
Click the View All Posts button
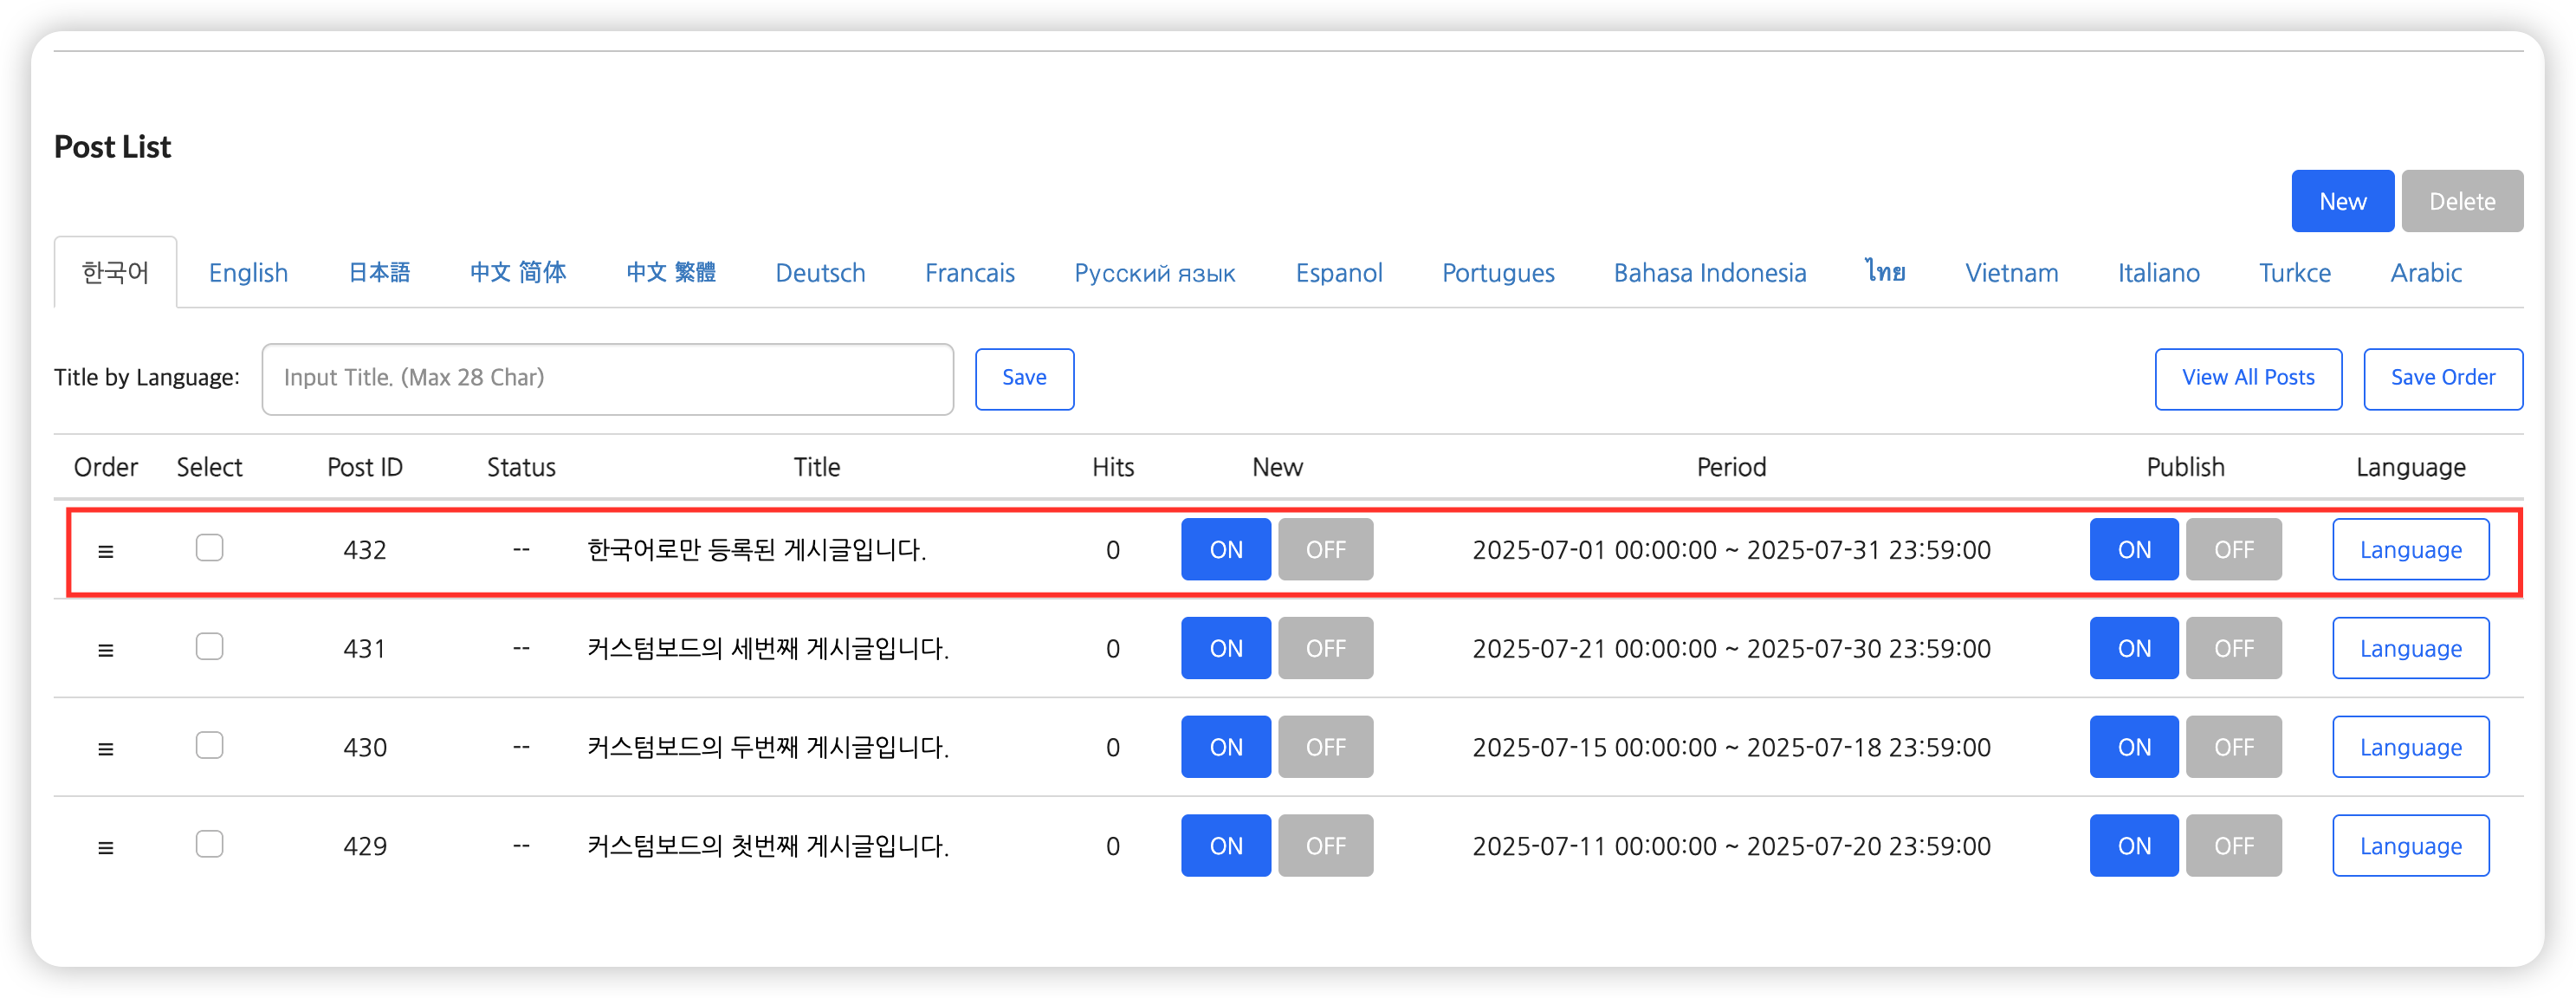coord(2247,378)
